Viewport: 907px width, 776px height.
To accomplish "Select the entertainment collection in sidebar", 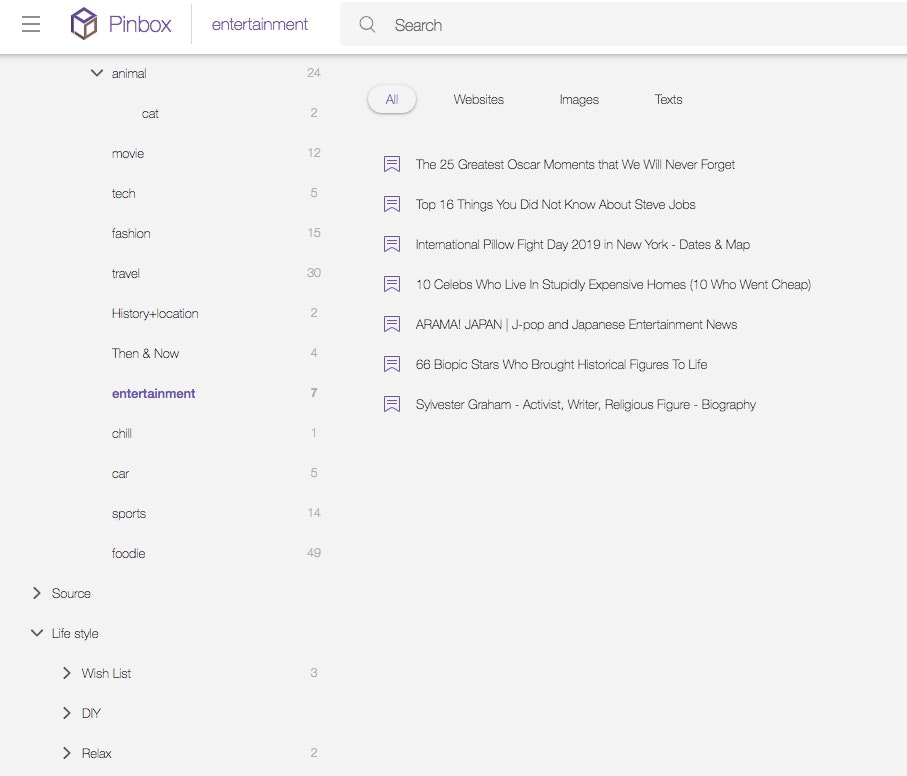I will tap(153, 393).
